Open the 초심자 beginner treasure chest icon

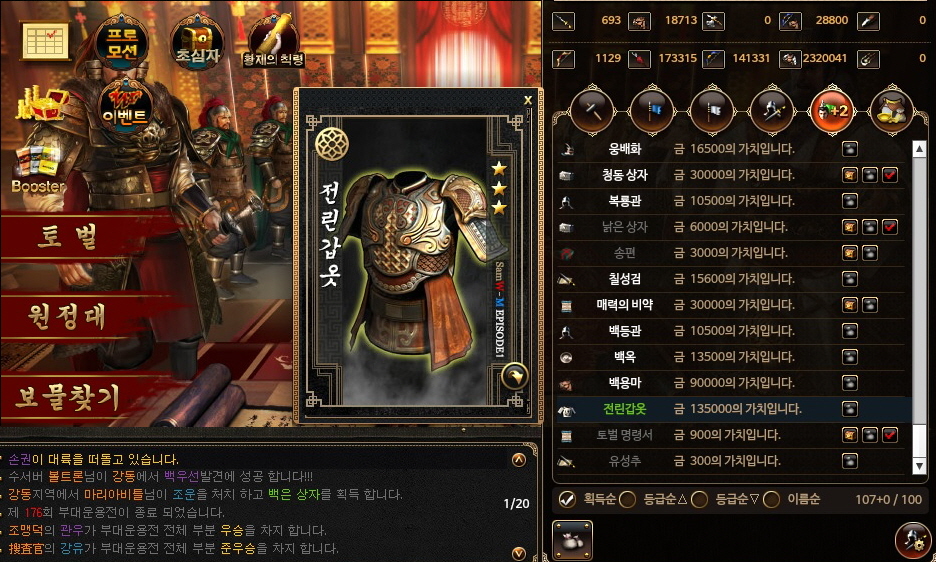pyautogui.click(x=198, y=42)
